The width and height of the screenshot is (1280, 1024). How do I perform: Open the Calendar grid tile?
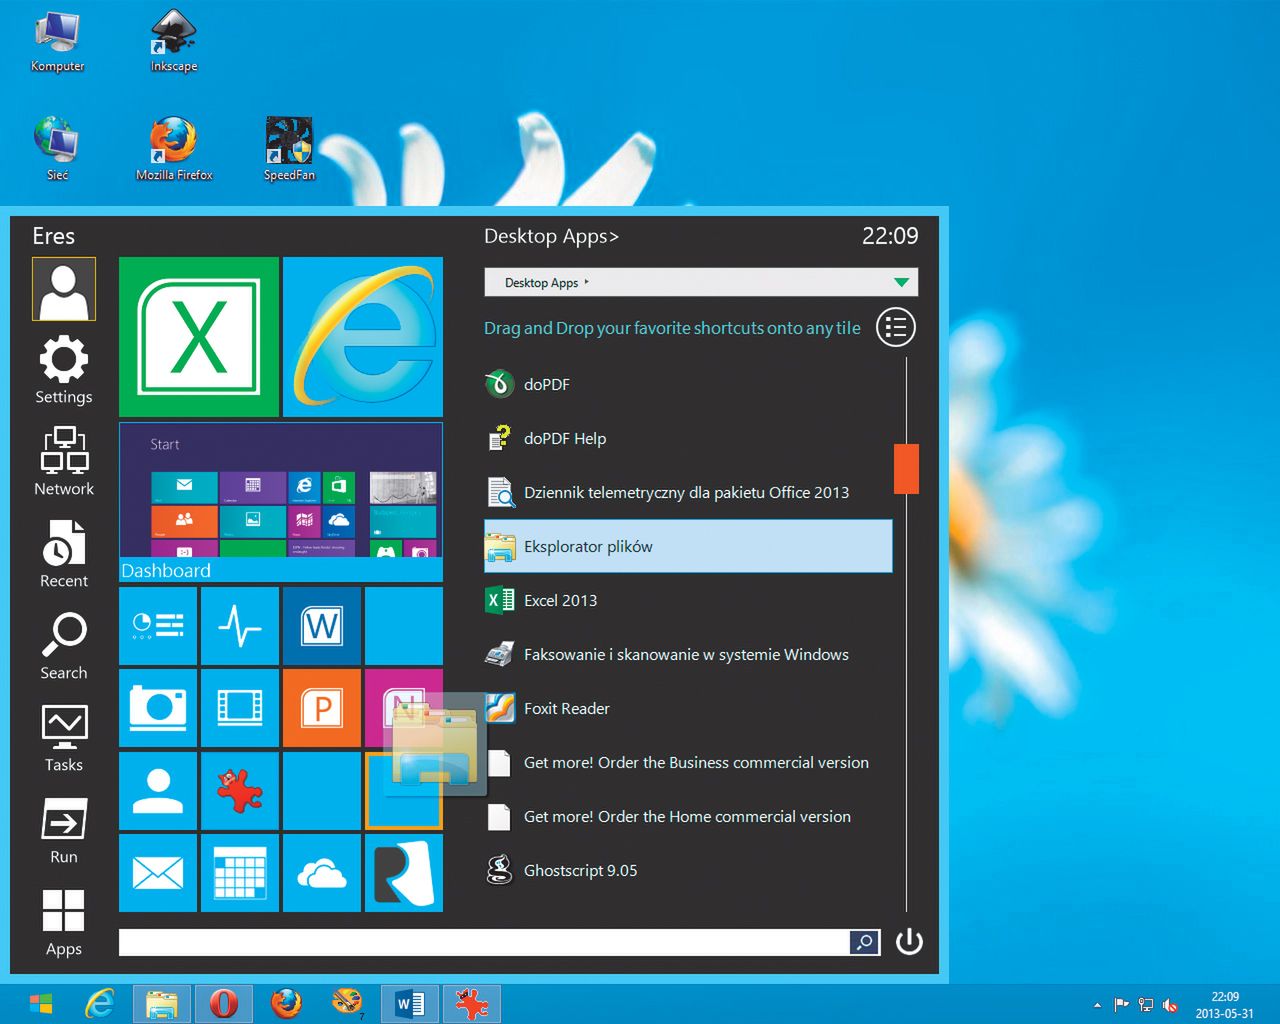tap(240, 873)
